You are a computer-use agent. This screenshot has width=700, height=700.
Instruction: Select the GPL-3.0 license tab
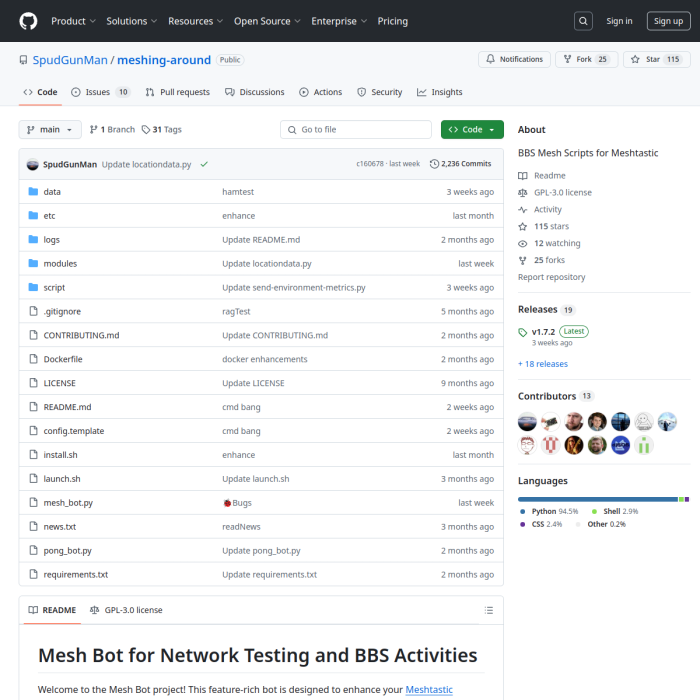127,610
